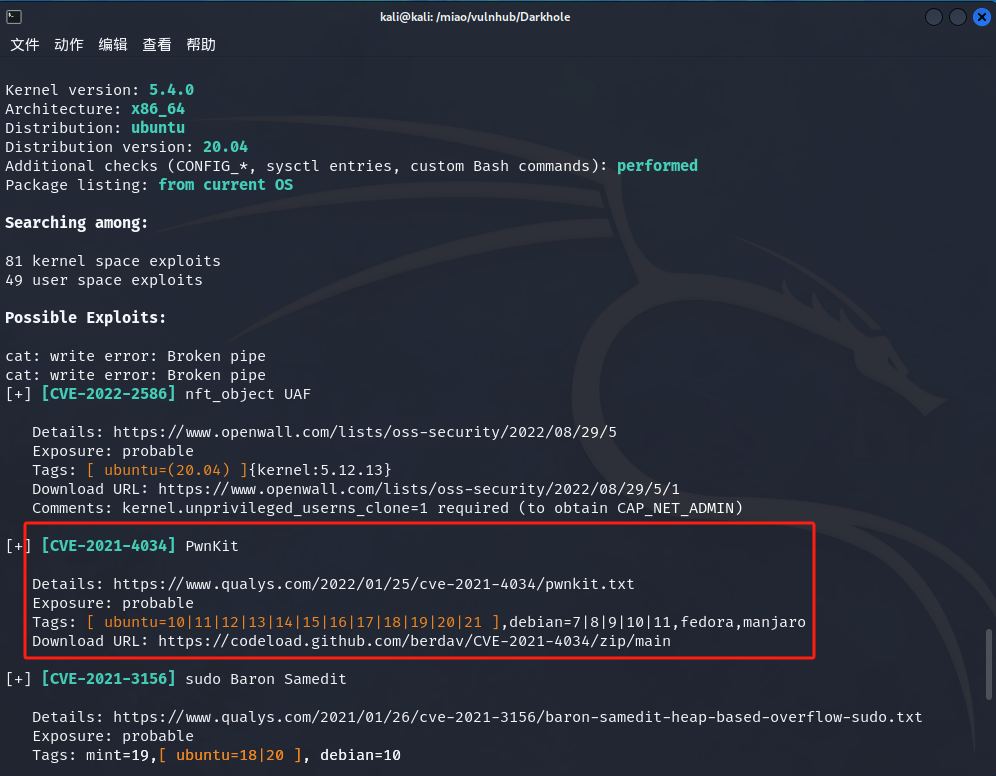Open the openwall Download URL ending in /5/1
This screenshot has height=776, width=996.
coord(418,489)
